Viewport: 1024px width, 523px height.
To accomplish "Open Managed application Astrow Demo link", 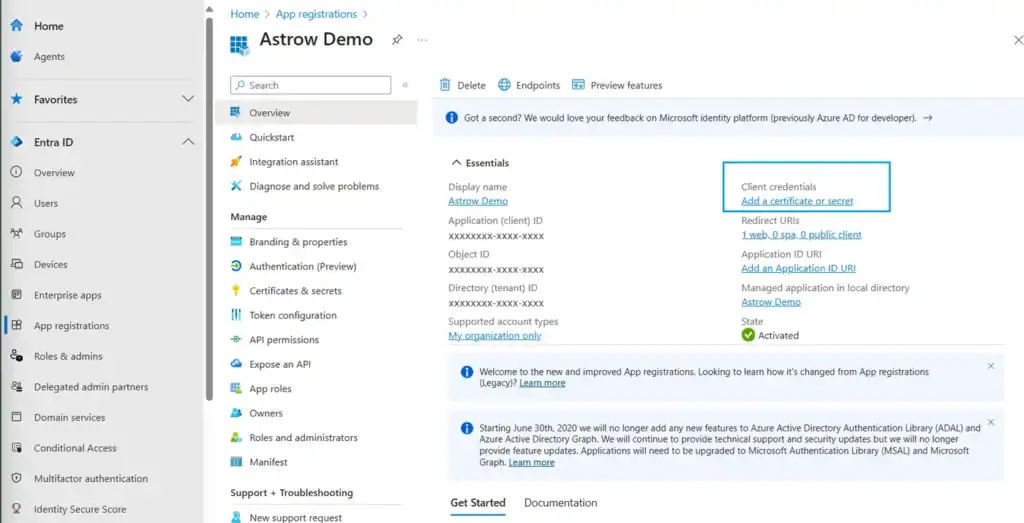I will click(x=771, y=302).
